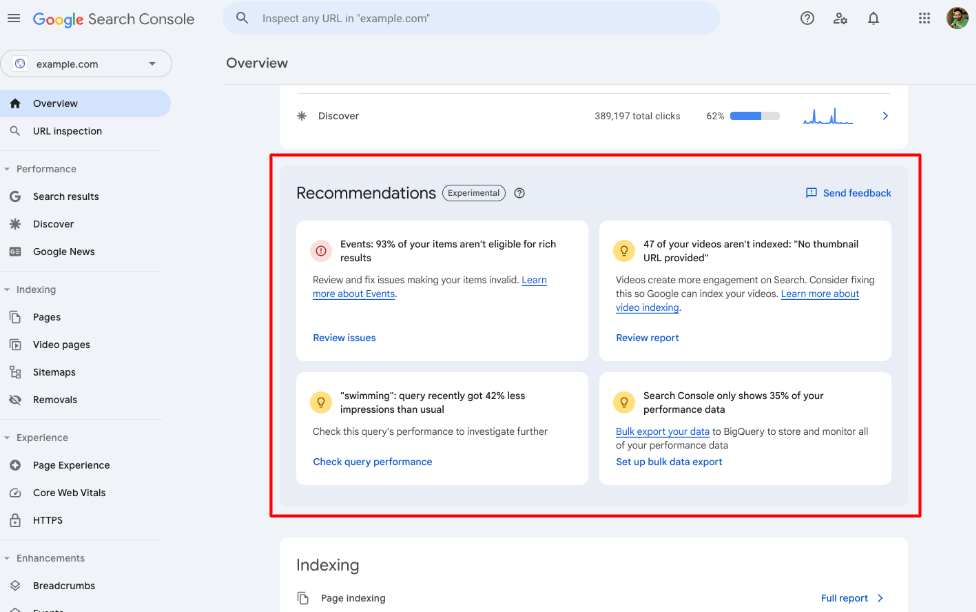Image resolution: width=976 pixels, height=612 pixels.
Task: Click the Pages icon under Indexing
Action: click(16, 317)
